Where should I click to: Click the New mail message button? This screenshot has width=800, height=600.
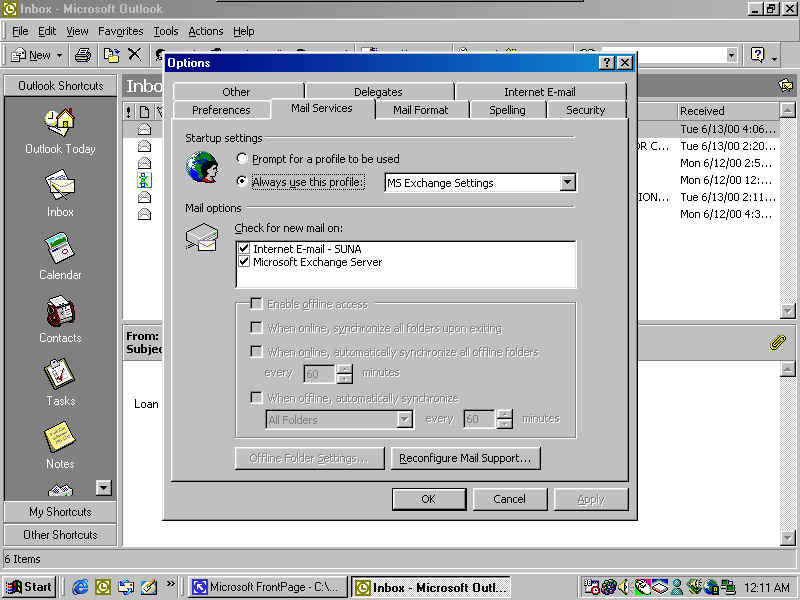pyautogui.click(x=32, y=55)
